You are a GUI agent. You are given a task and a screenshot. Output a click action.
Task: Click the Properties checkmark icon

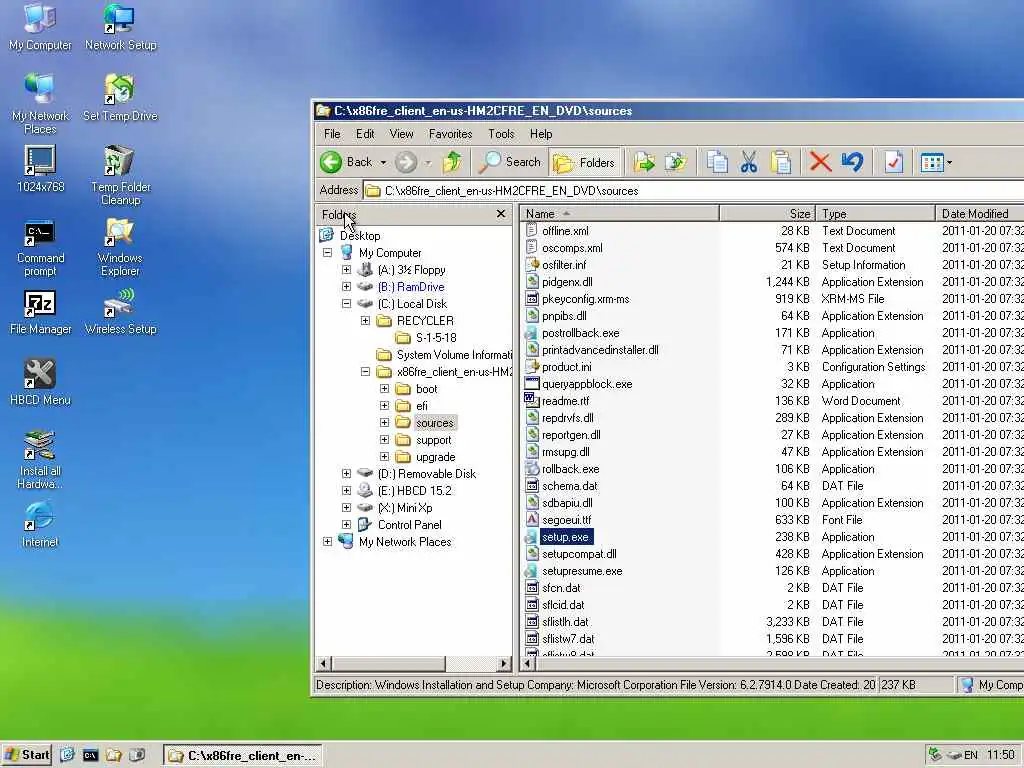point(893,162)
